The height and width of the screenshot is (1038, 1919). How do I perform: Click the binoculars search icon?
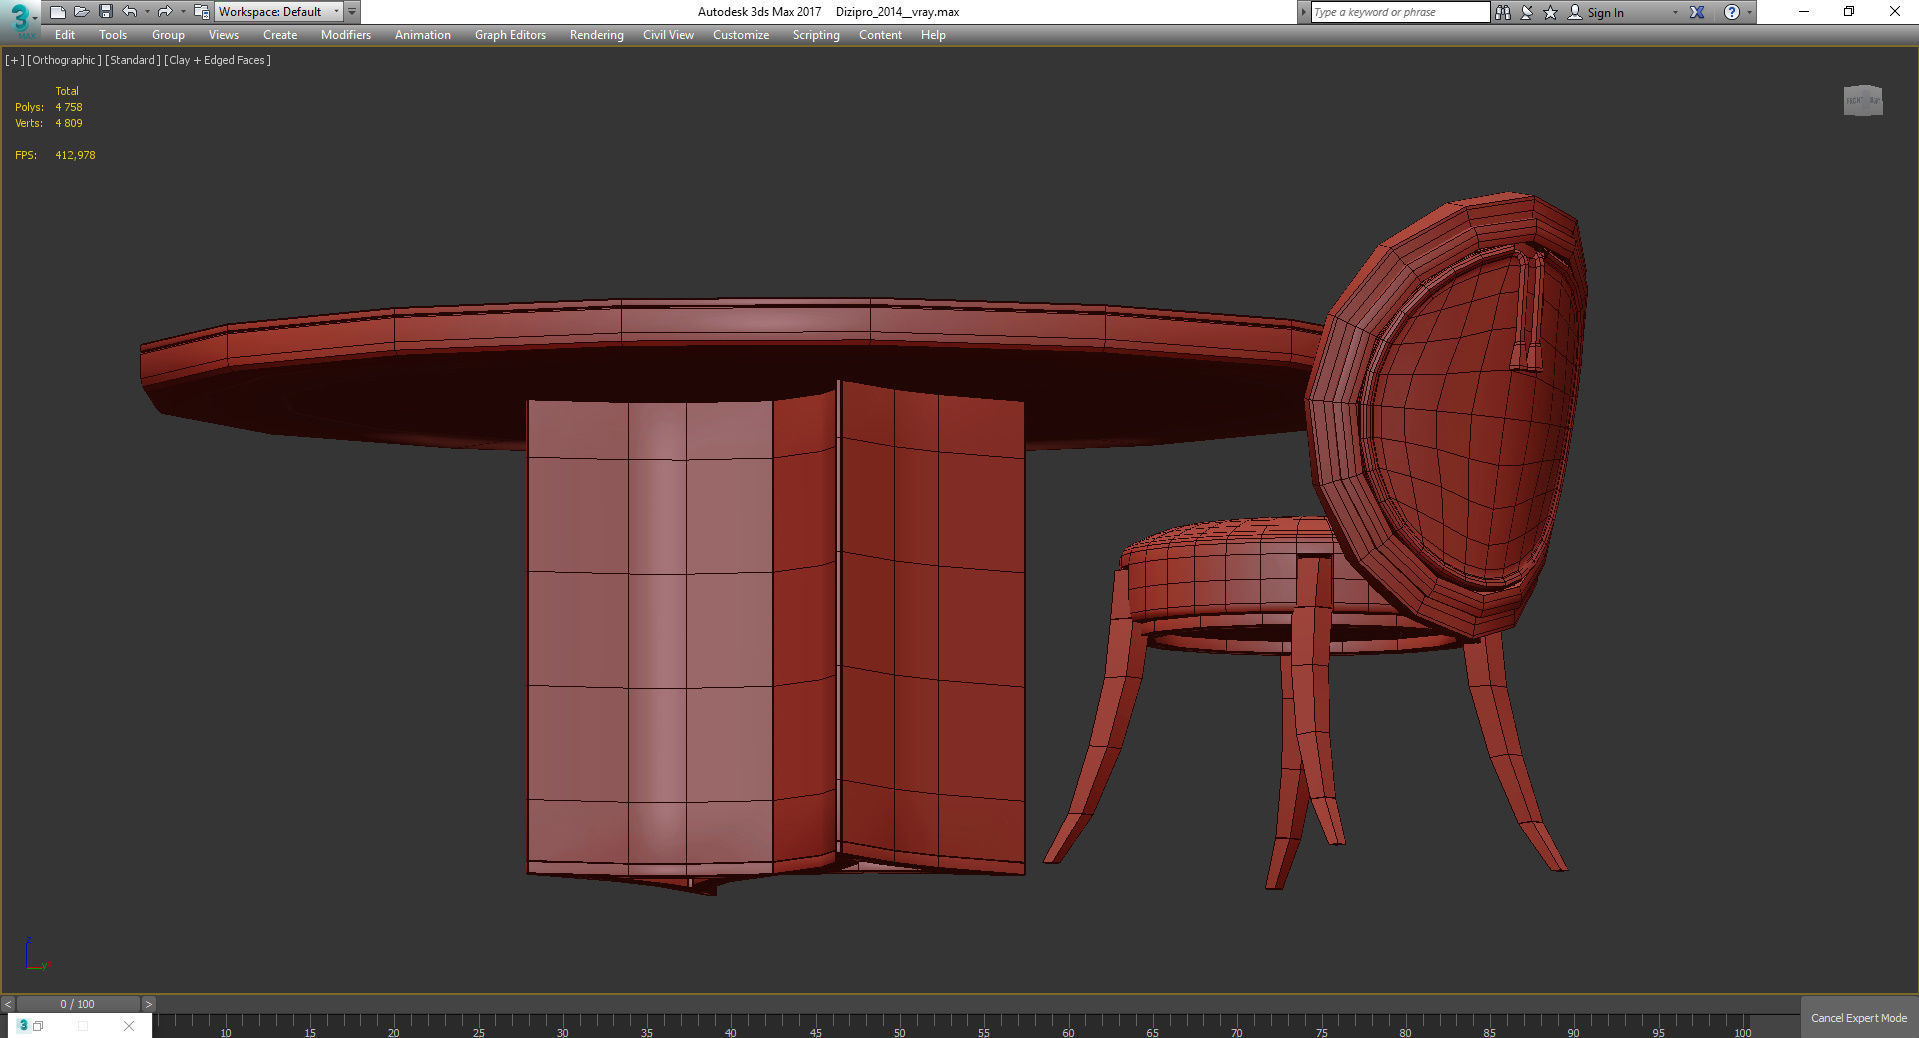[x=1503, y=12]
